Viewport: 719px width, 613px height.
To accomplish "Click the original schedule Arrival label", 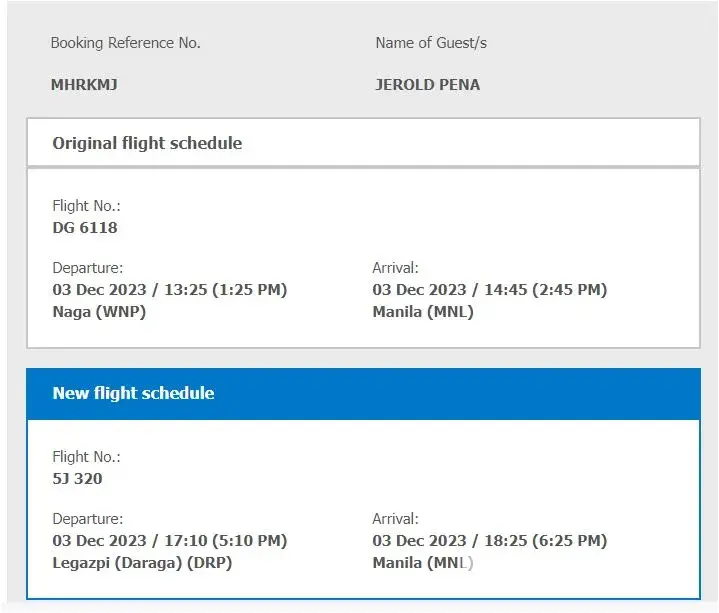I will point(395,268).
